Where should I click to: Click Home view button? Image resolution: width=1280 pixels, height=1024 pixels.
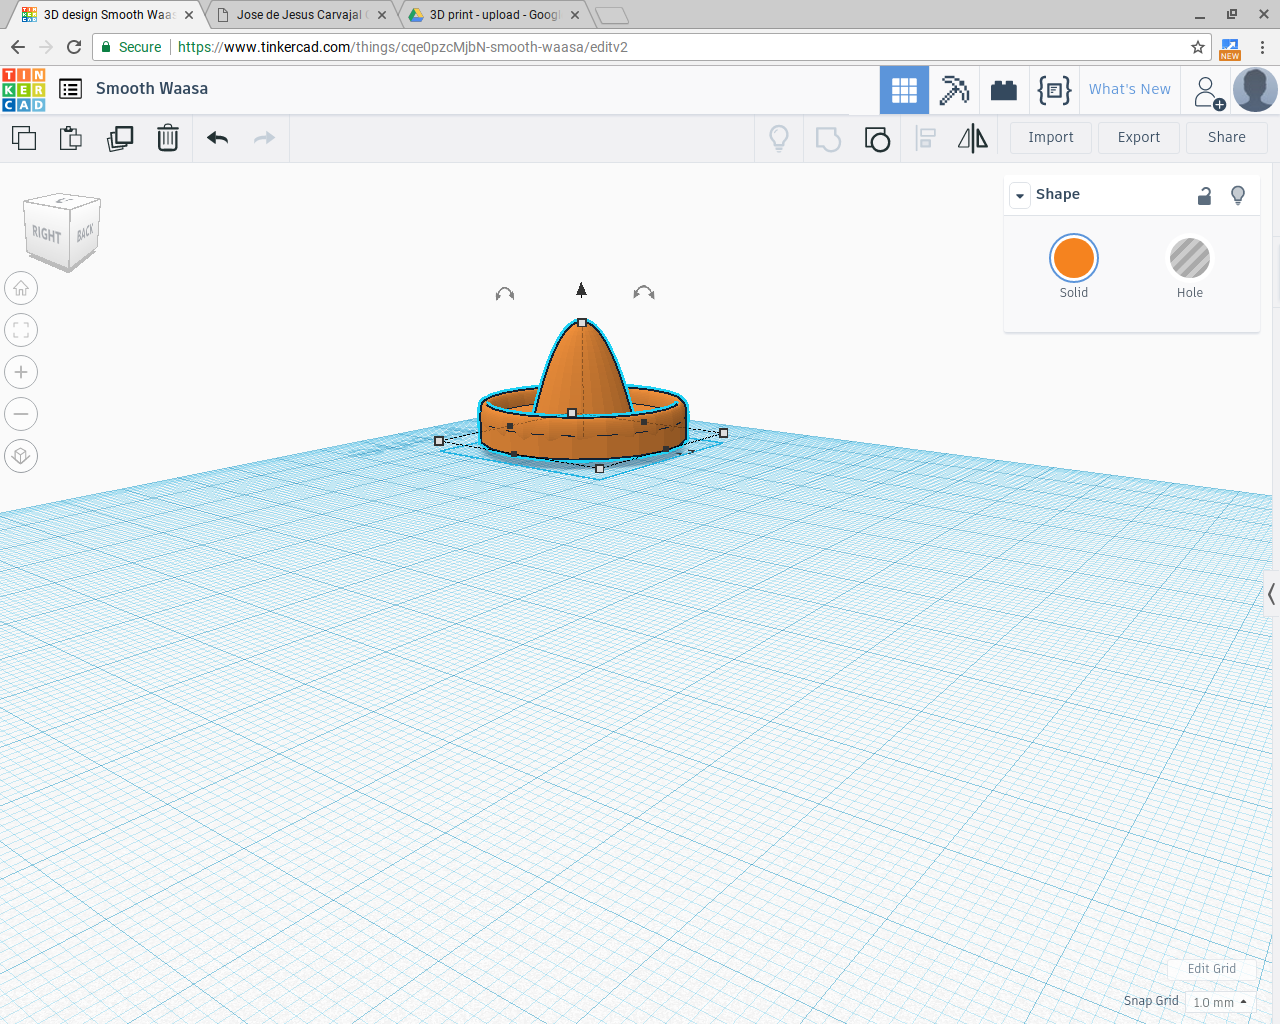(21, 288)
